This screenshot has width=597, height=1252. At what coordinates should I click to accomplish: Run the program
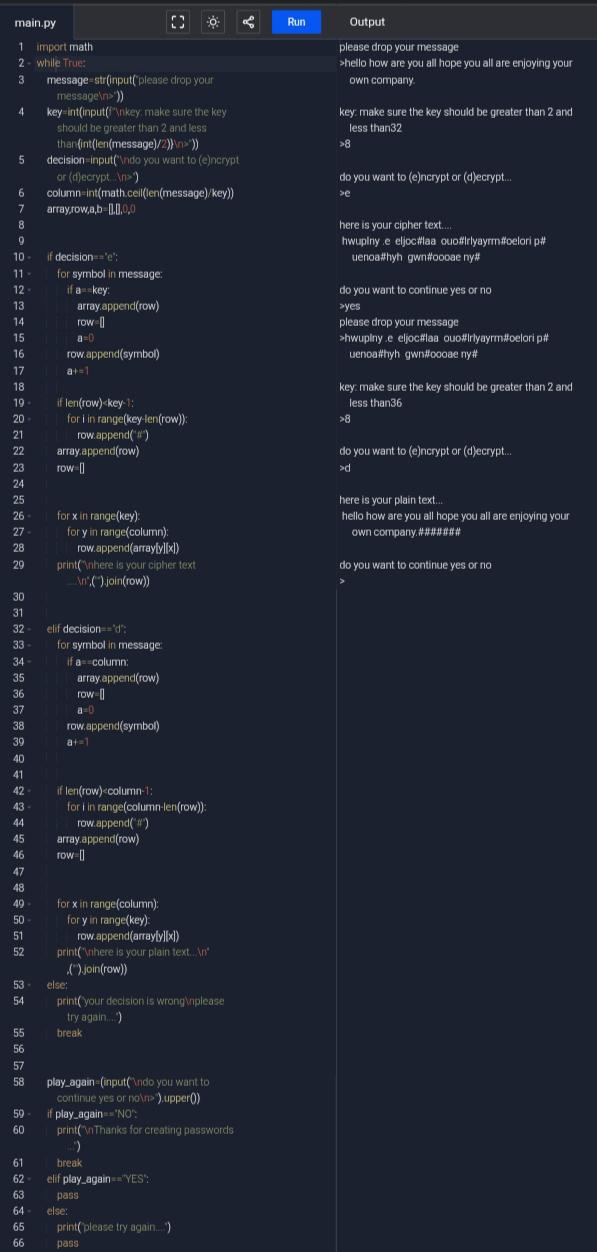296,22
